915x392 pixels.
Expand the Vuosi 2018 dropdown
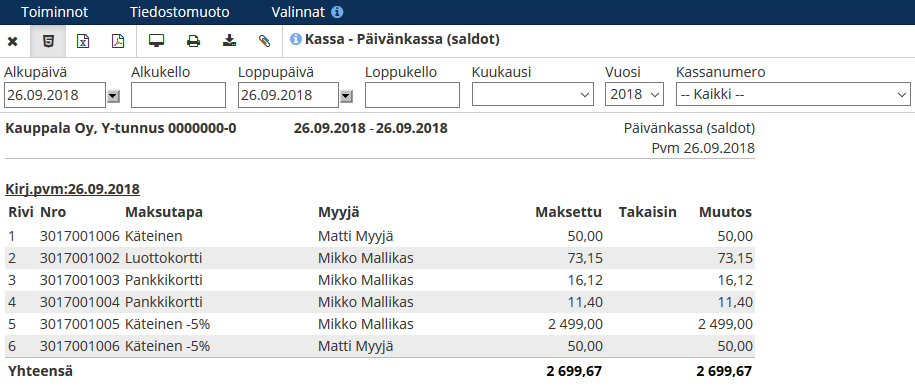[634, 94]
